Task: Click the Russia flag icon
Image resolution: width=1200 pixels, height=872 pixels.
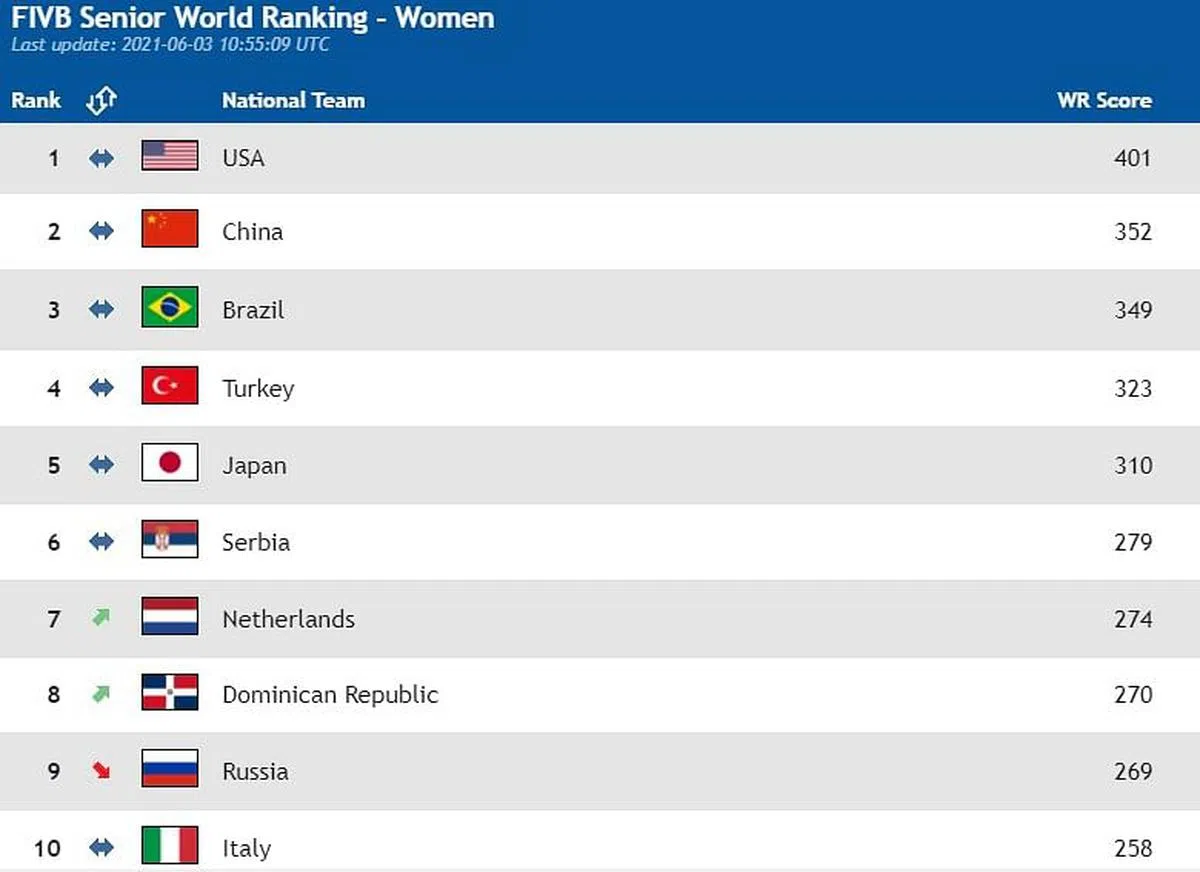Action: point(170,769)
